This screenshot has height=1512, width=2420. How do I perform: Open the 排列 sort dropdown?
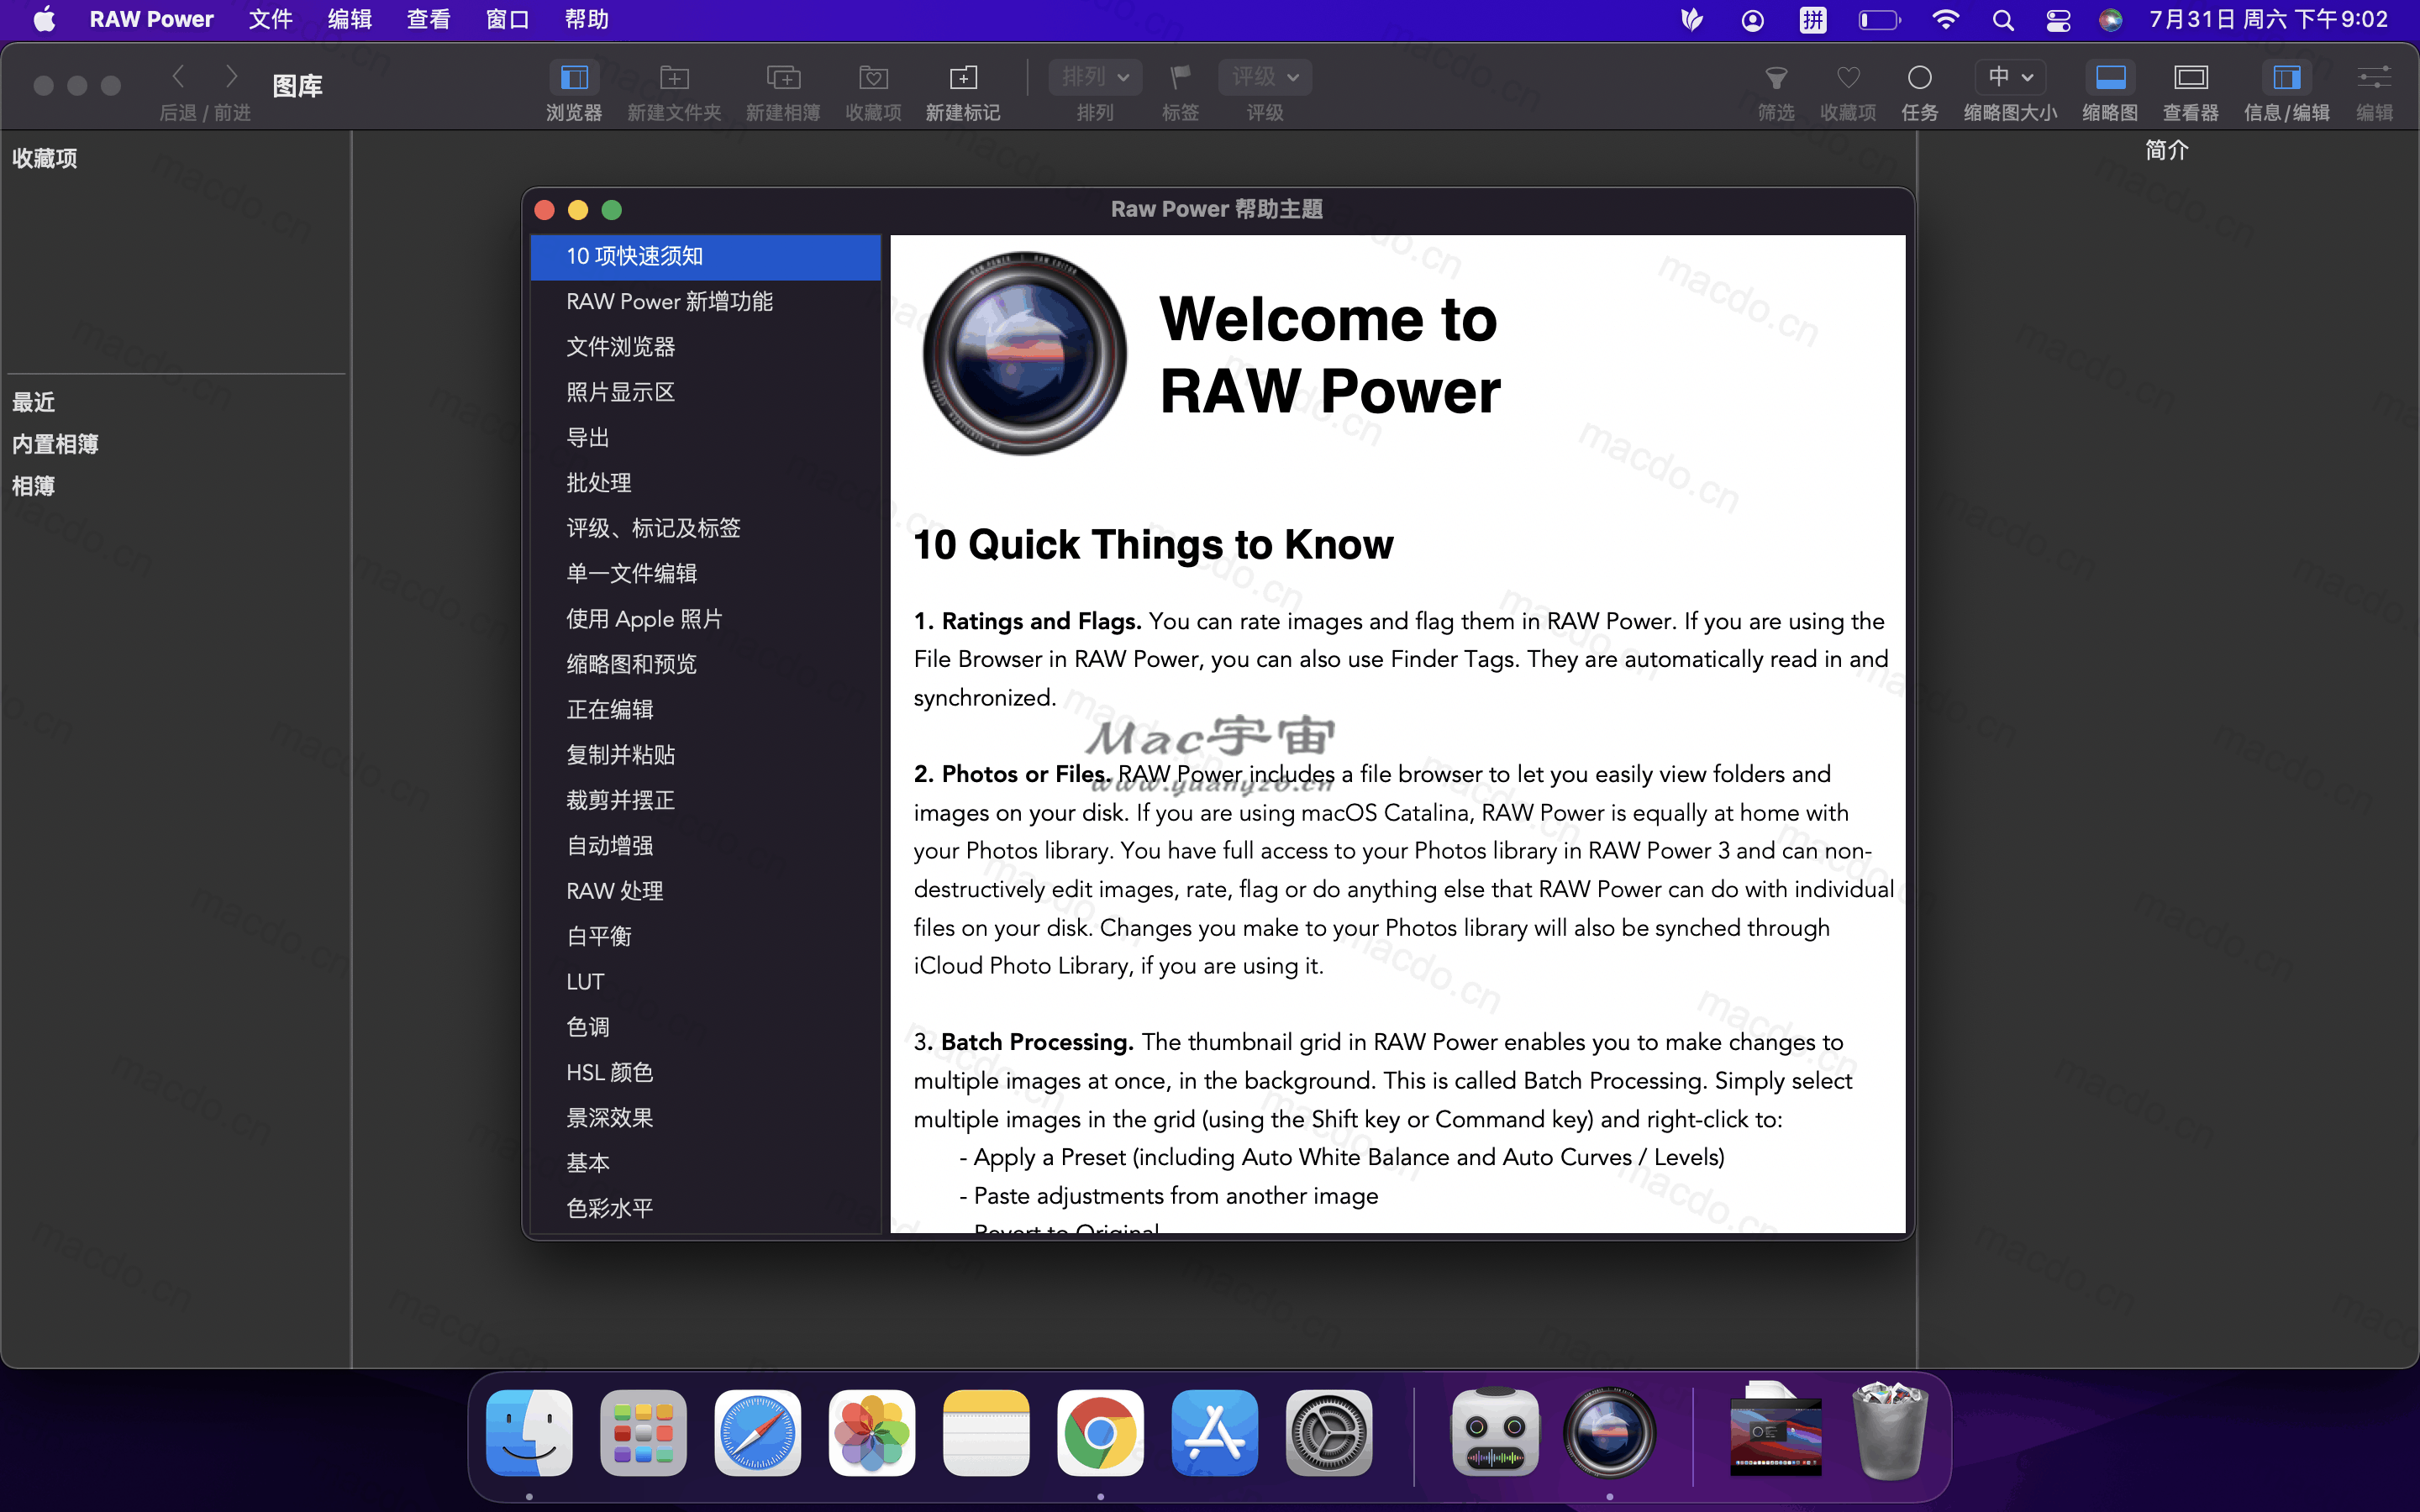coord(1094,76)
